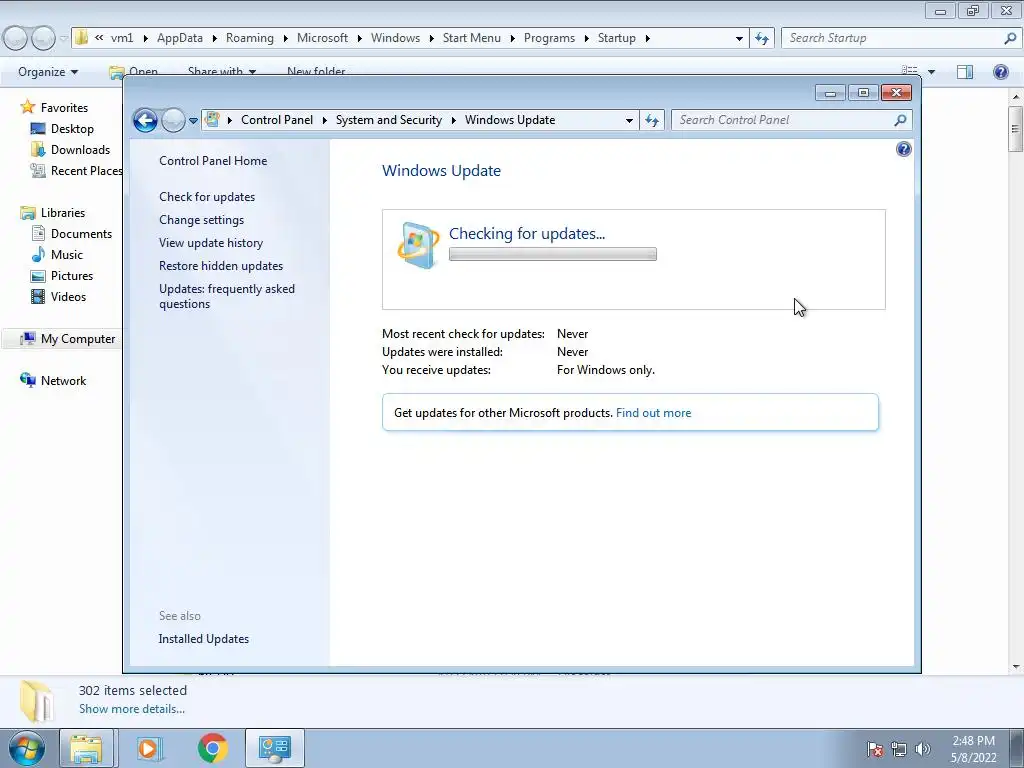Expand arrow after Control Panel breadcrumb
The width and height of the screenshot is (1024, 768).
[324, 121]
